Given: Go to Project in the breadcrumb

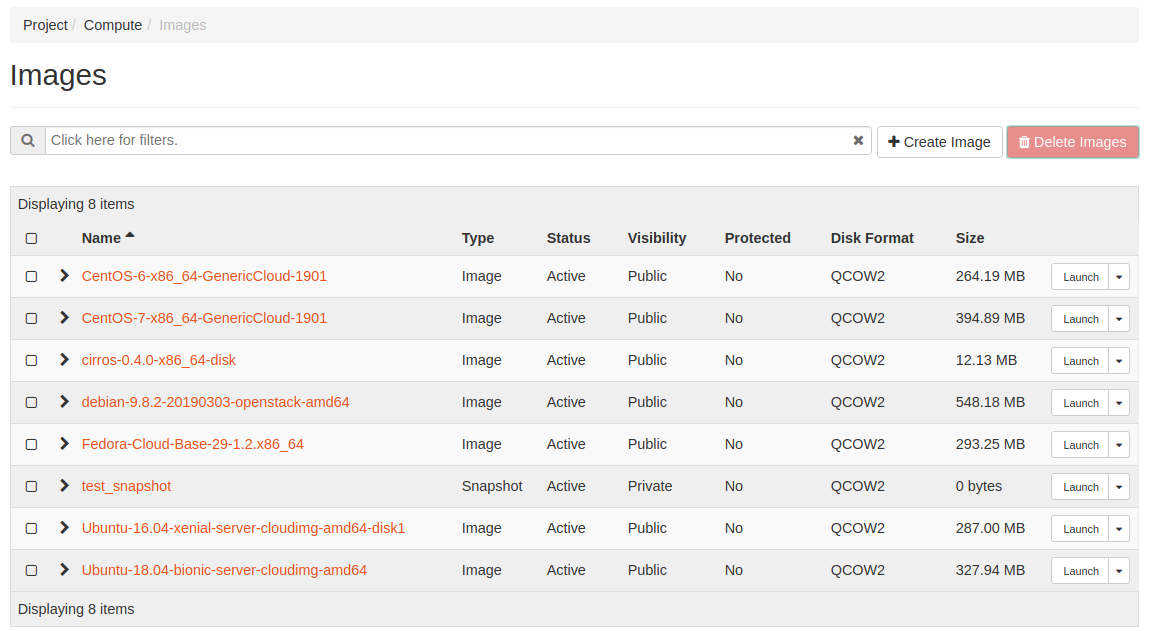Looking at the screenshot, I should point(45,25).
